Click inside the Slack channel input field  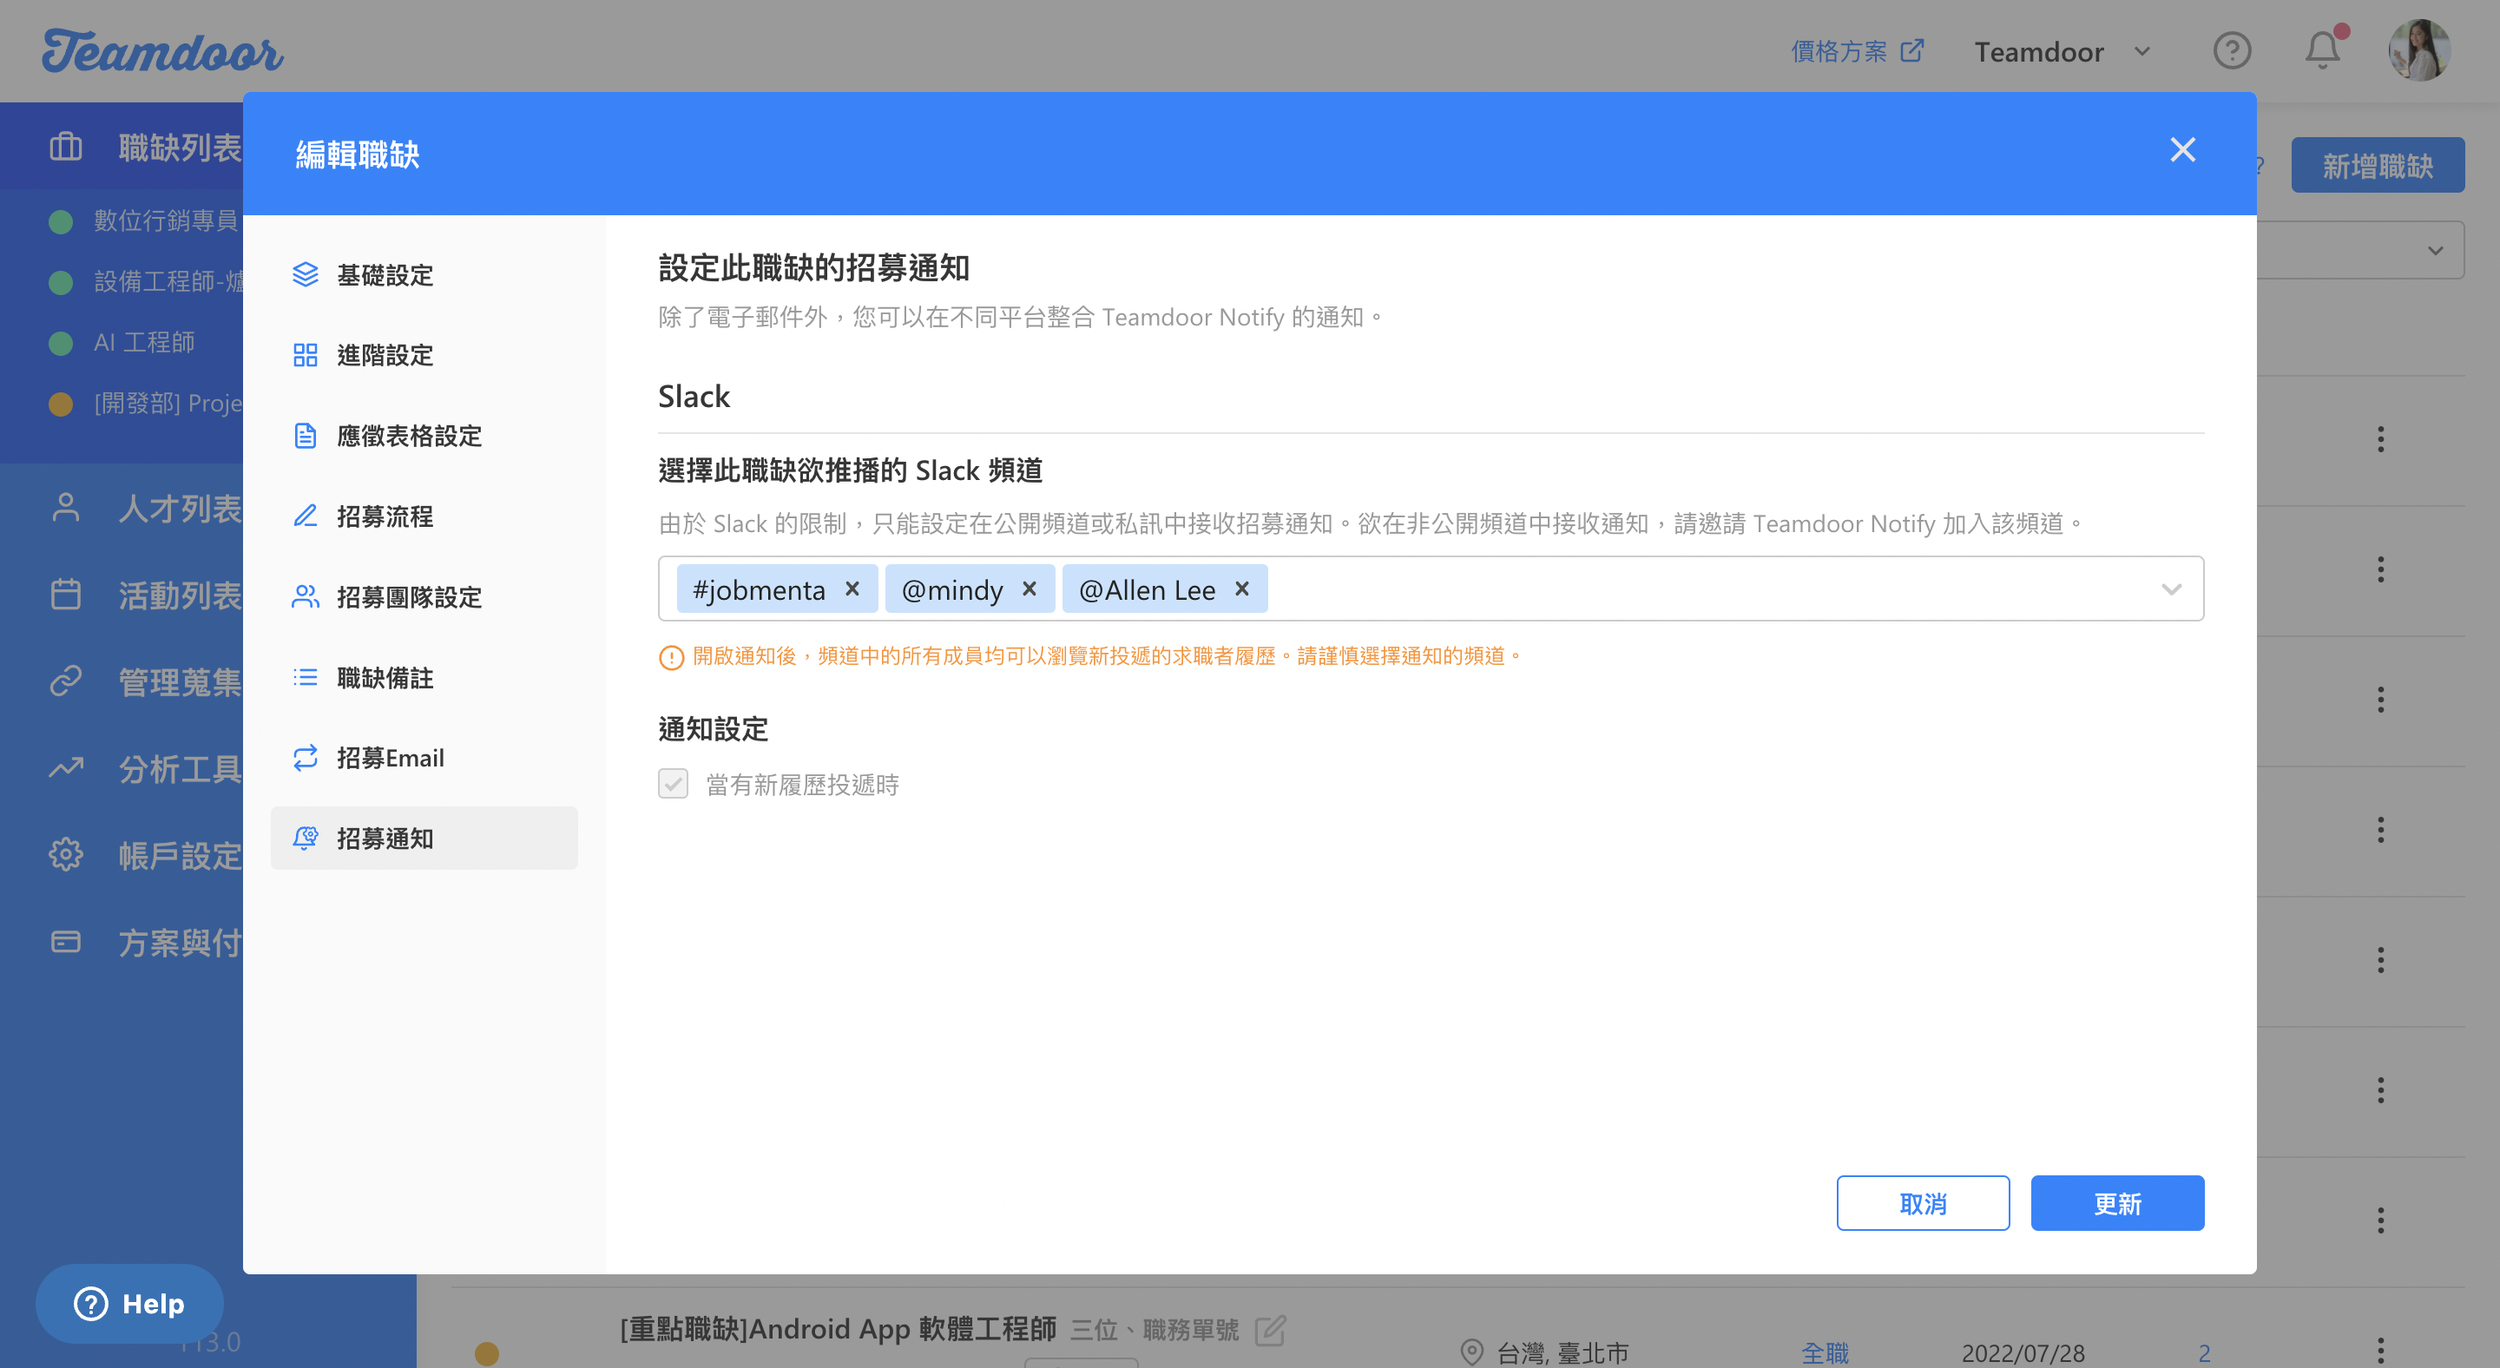point(1700,589)
